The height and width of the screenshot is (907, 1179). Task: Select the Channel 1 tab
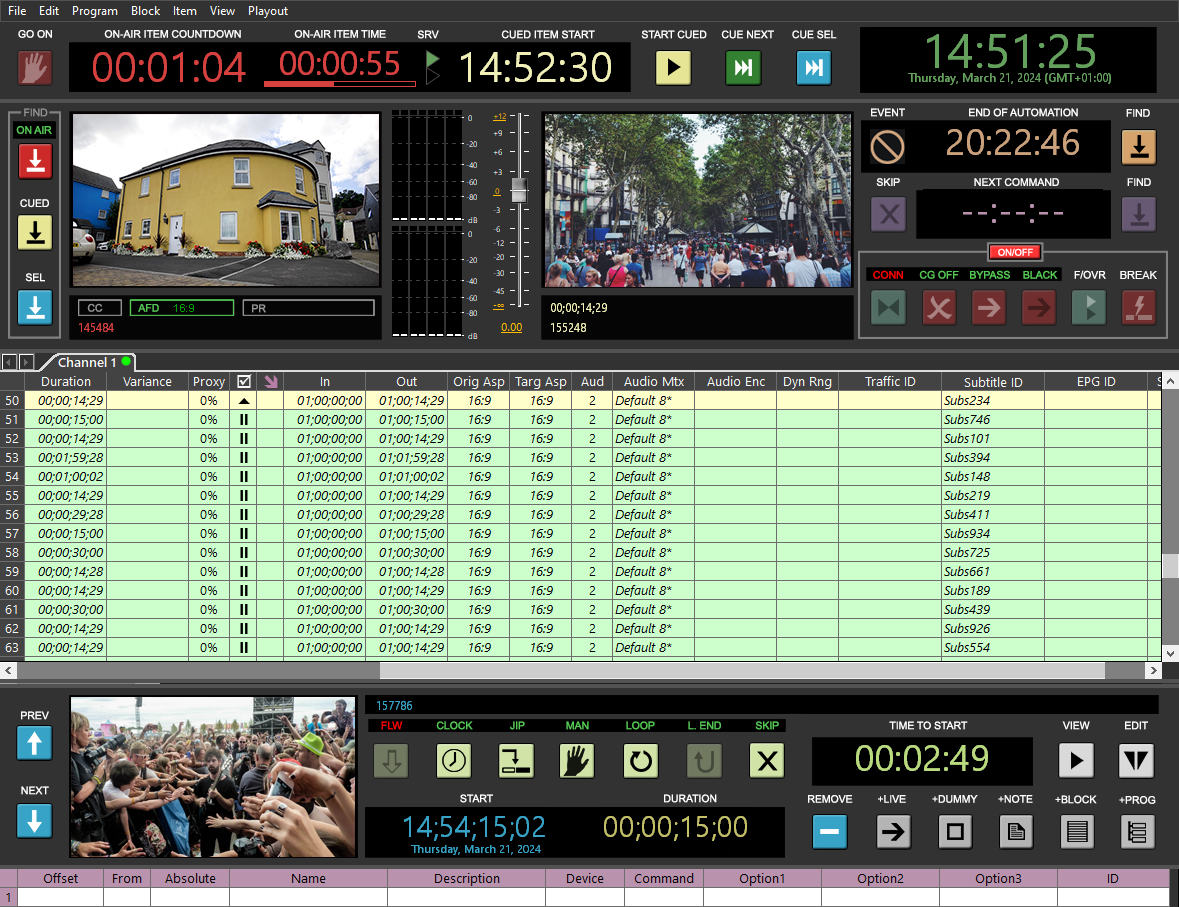(87, 362)
